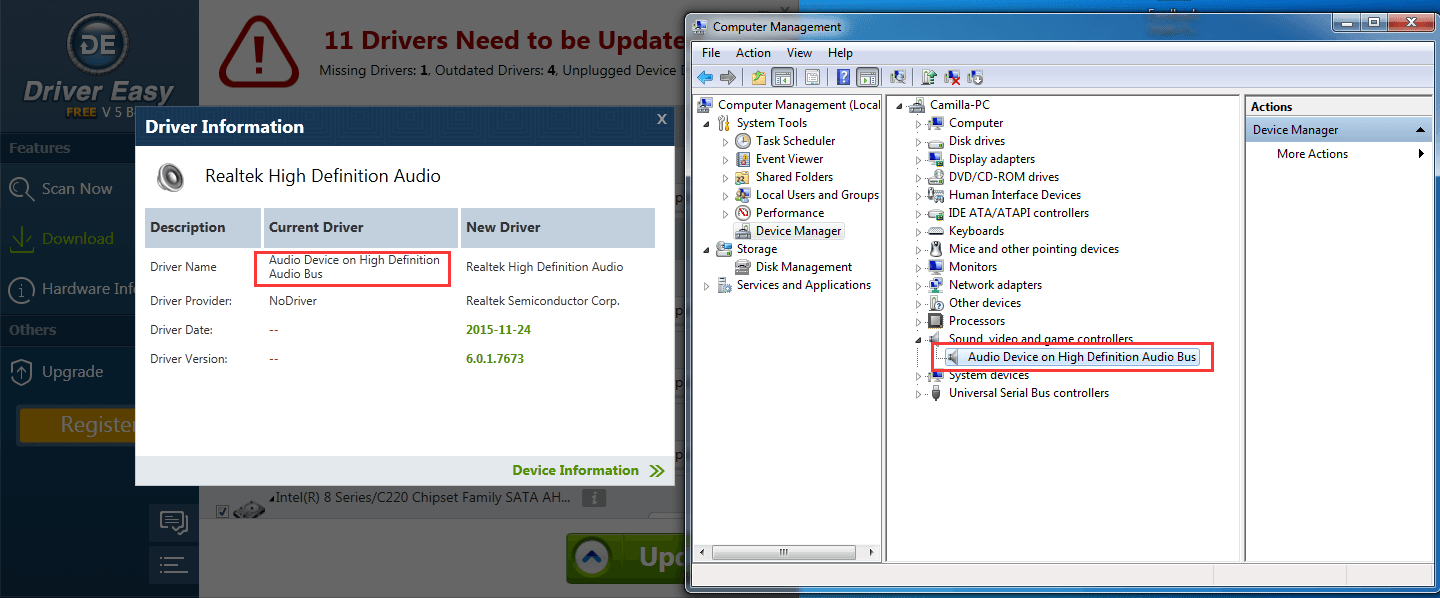The width and height of the screenshot is (1440, 598).
Task: Select Disk Management under Storage
Action: tap(804, 267)
